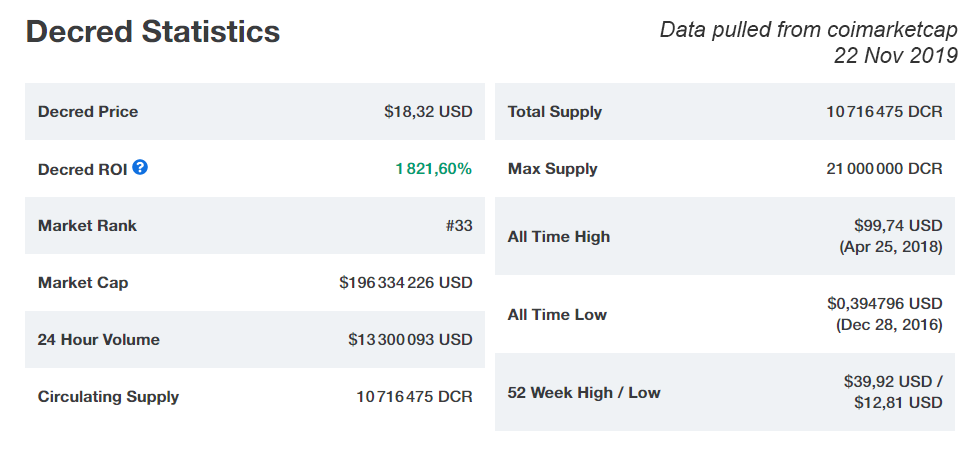Click the 24 Hour Volume label
The image size is (980, 449).
(99, 340)
